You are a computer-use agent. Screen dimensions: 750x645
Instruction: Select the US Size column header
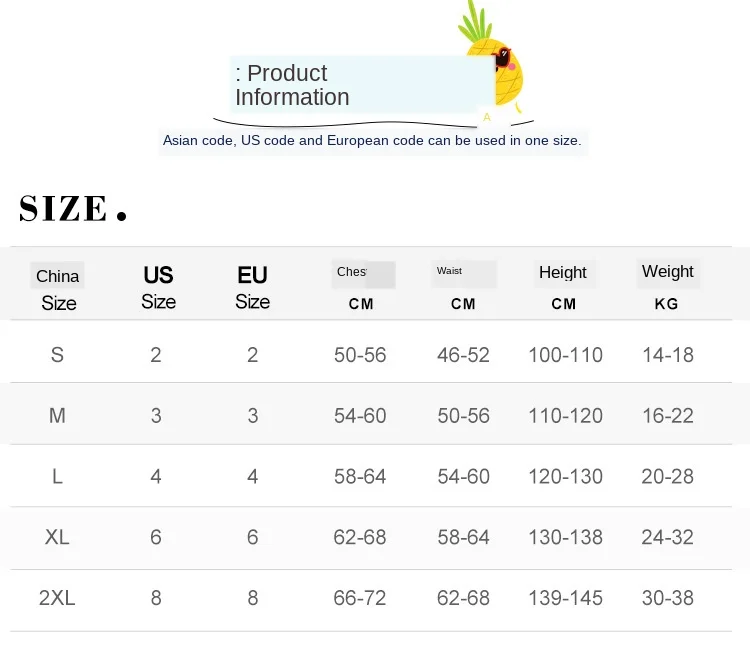tap(158, 288)
